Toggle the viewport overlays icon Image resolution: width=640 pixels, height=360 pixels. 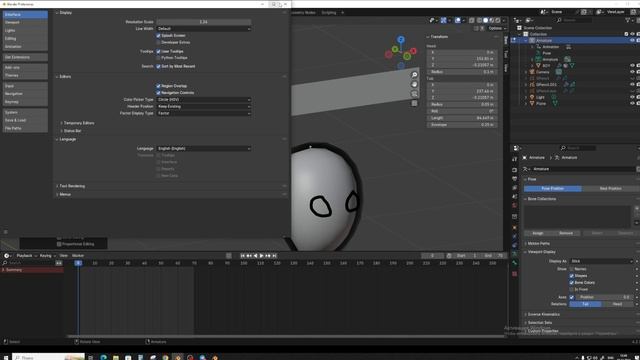pyautogui.click(x=458, y=20)
